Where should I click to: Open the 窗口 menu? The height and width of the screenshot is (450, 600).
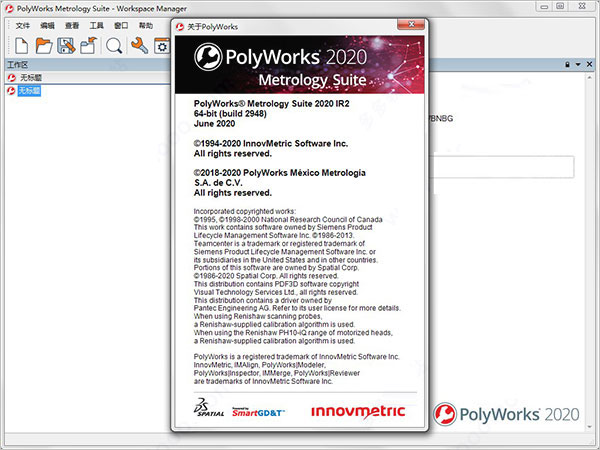(x=121, y=26)
